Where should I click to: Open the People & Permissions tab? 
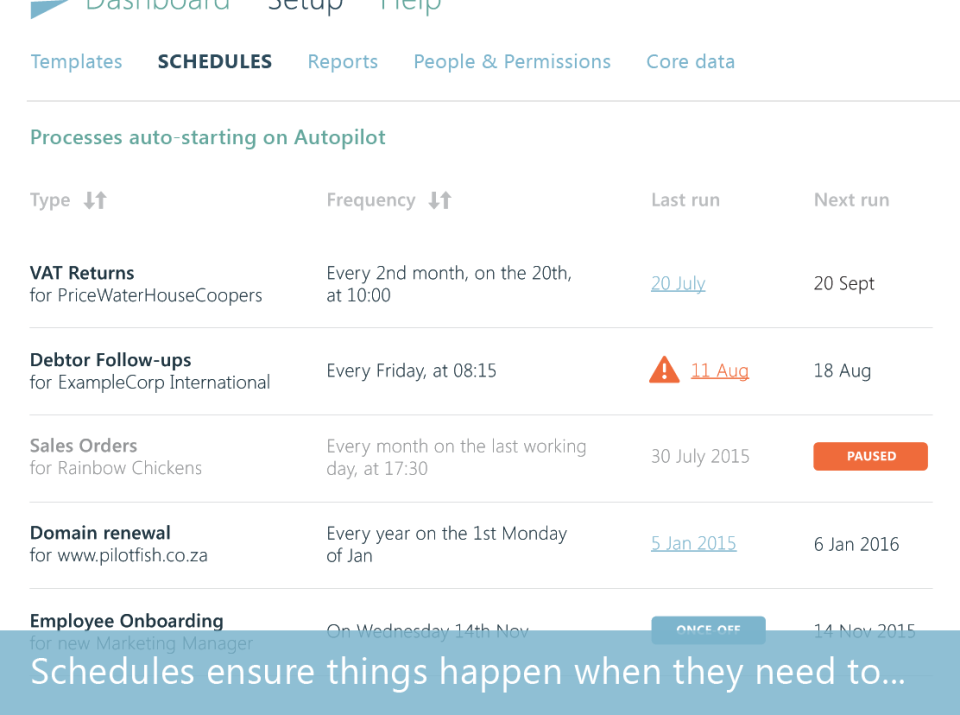[x=512, y=61]
